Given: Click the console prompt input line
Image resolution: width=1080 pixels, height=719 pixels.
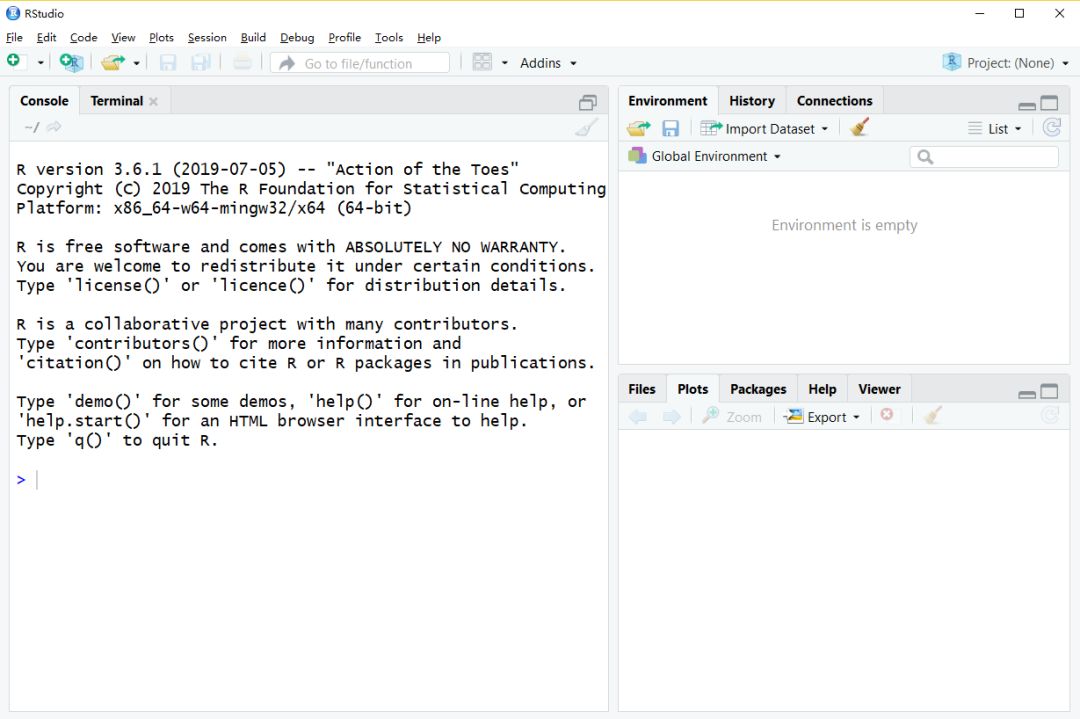Looking at the screenshot, I should coord(309,479).
